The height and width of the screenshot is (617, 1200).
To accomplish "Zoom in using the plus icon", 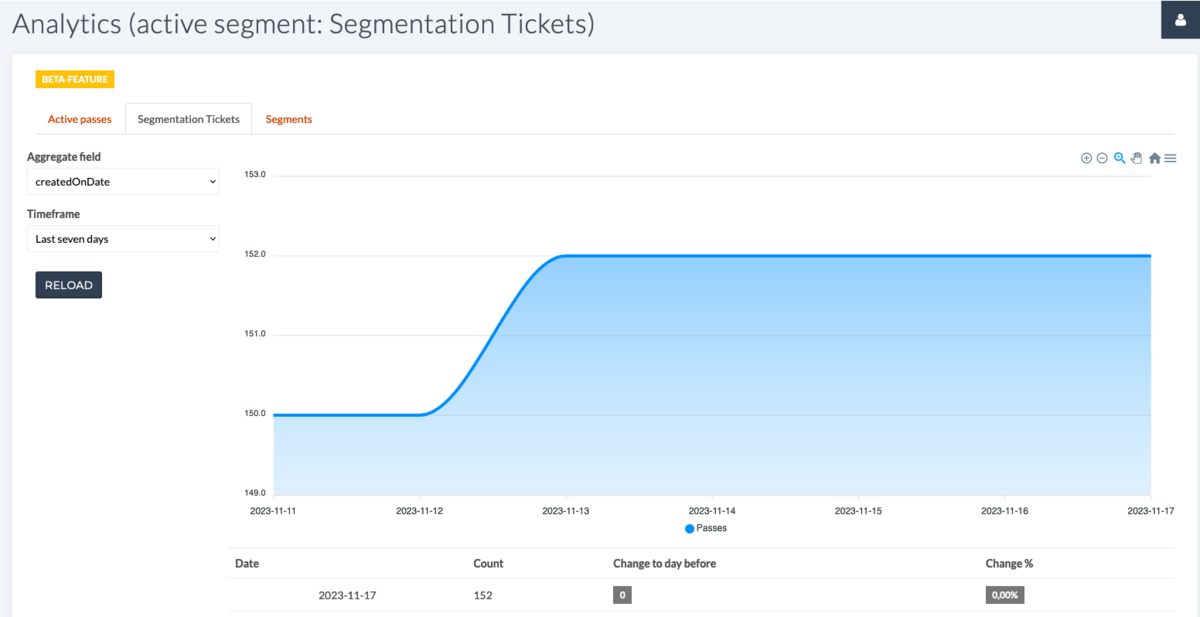I will 1086,157.
